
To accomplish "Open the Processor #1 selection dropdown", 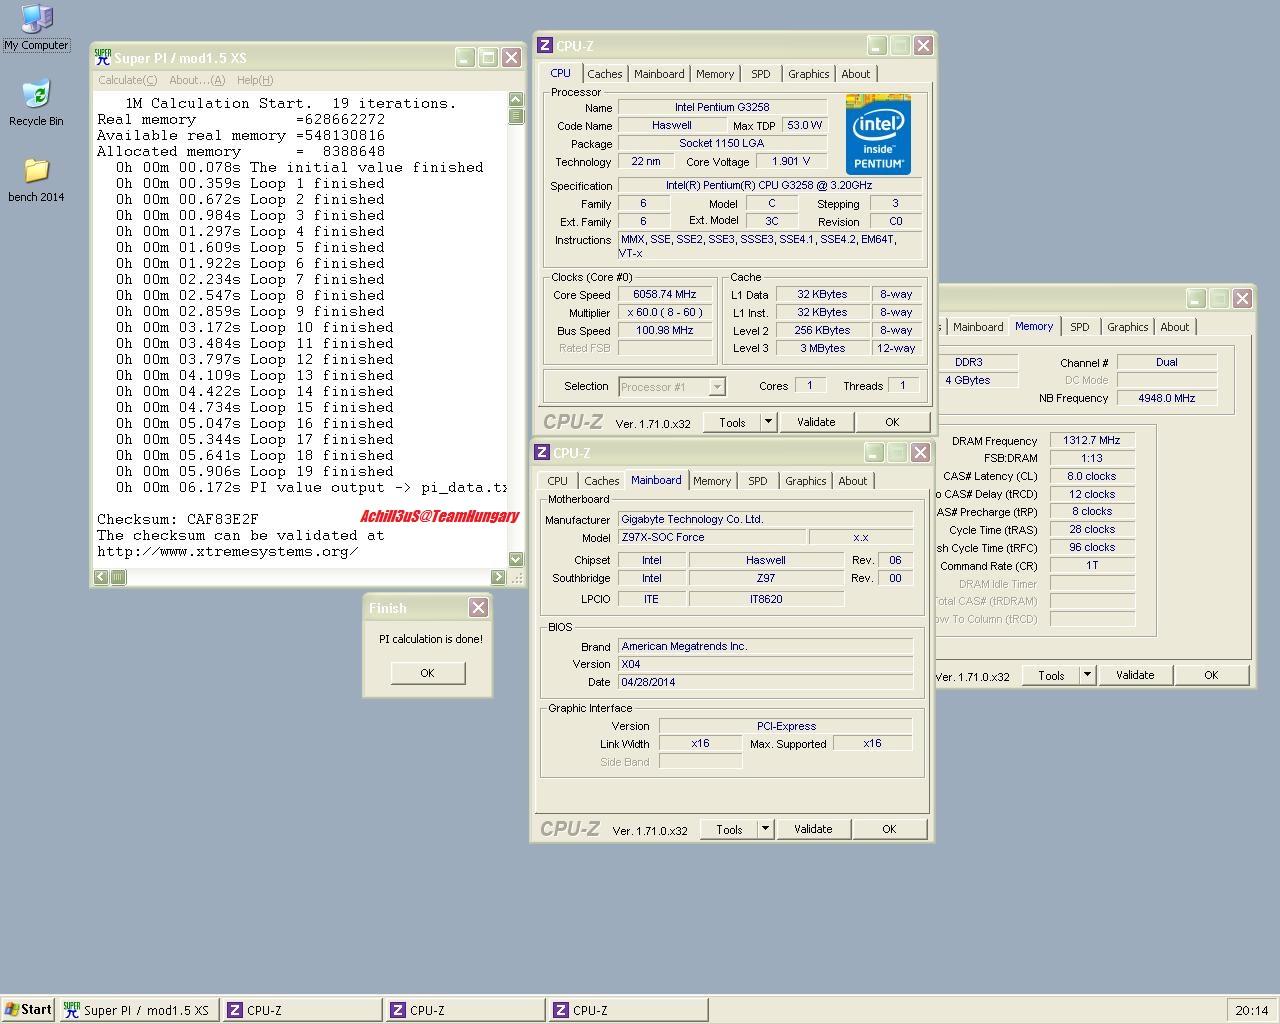I will pos(716,387).
